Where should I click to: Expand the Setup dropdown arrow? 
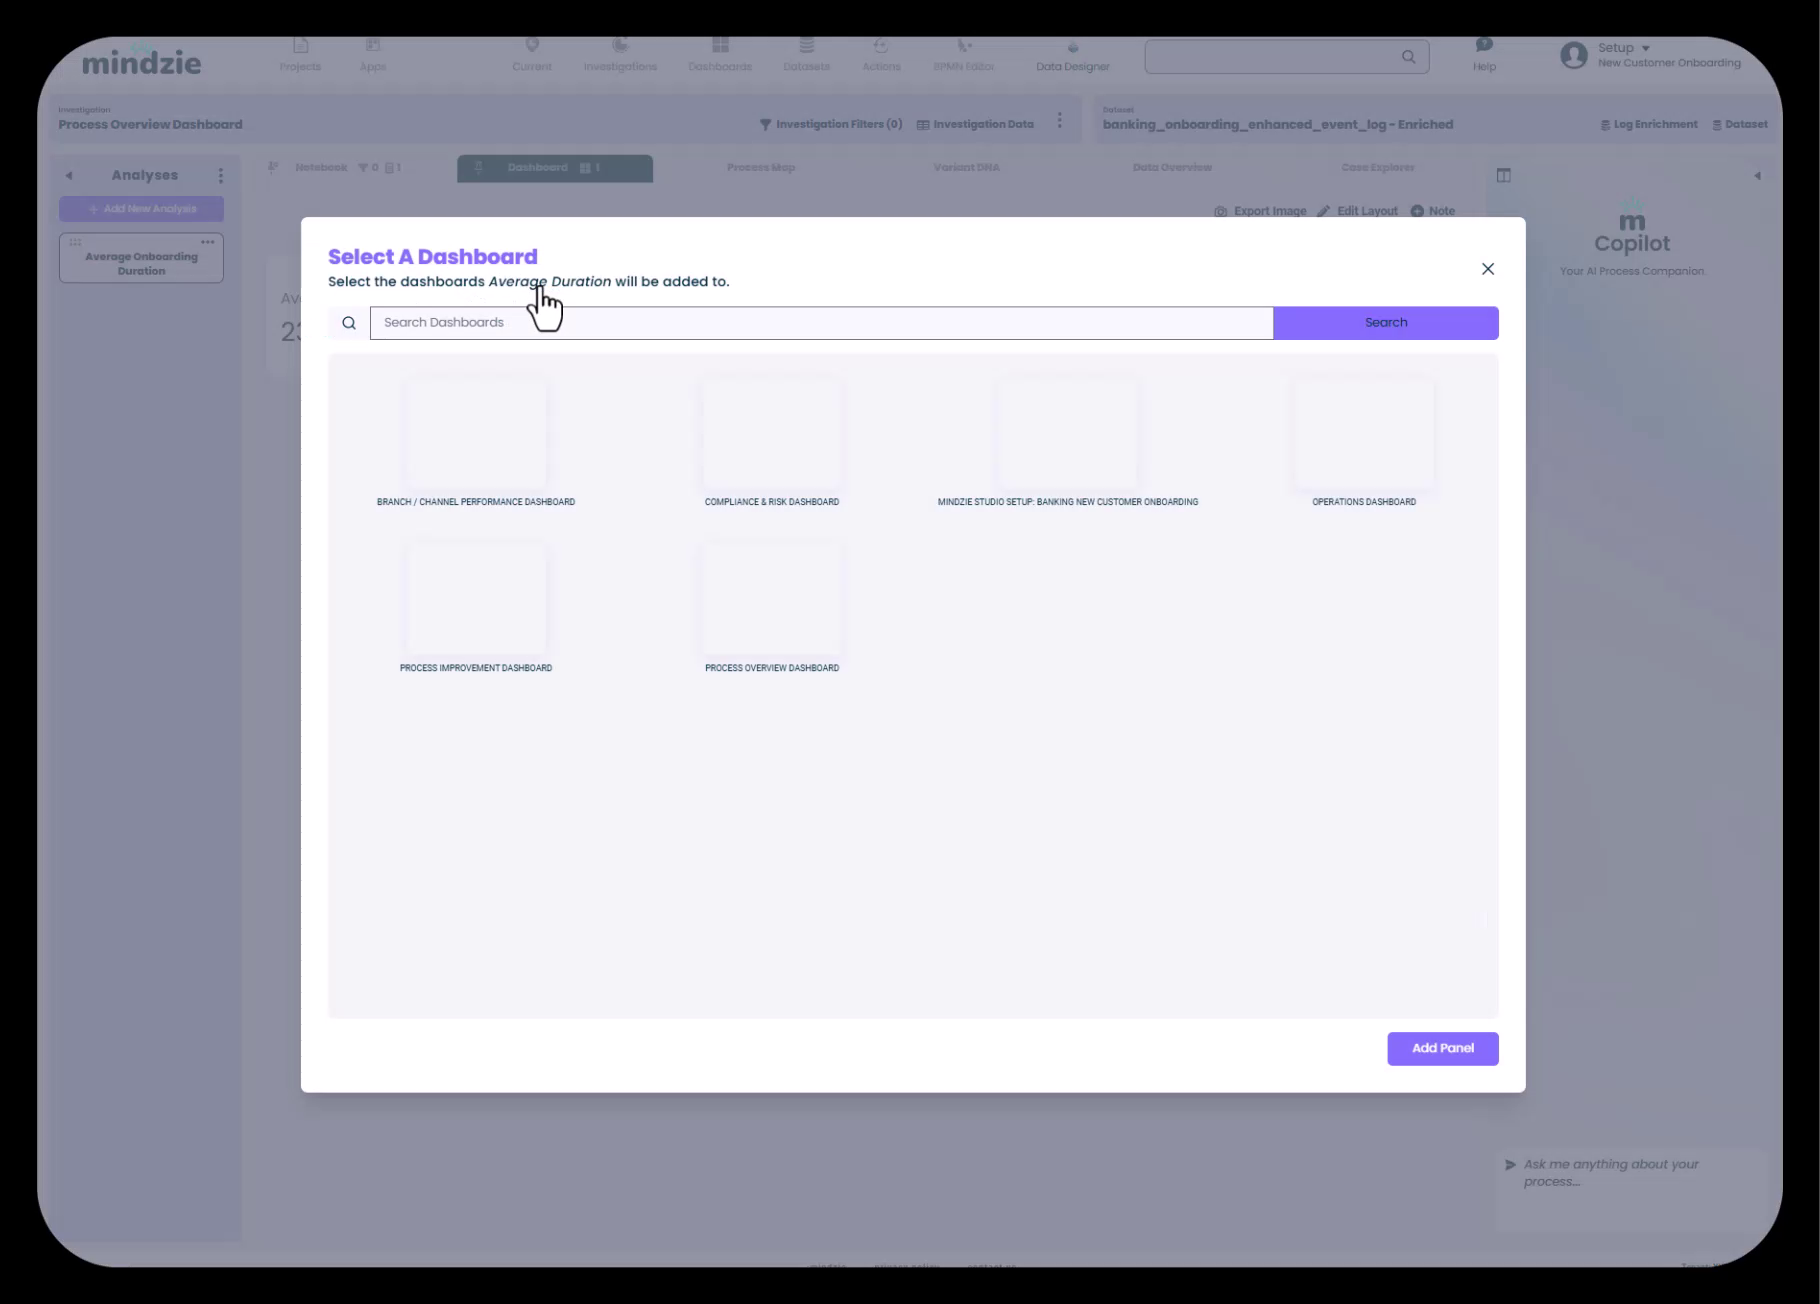coord(1645,48)
